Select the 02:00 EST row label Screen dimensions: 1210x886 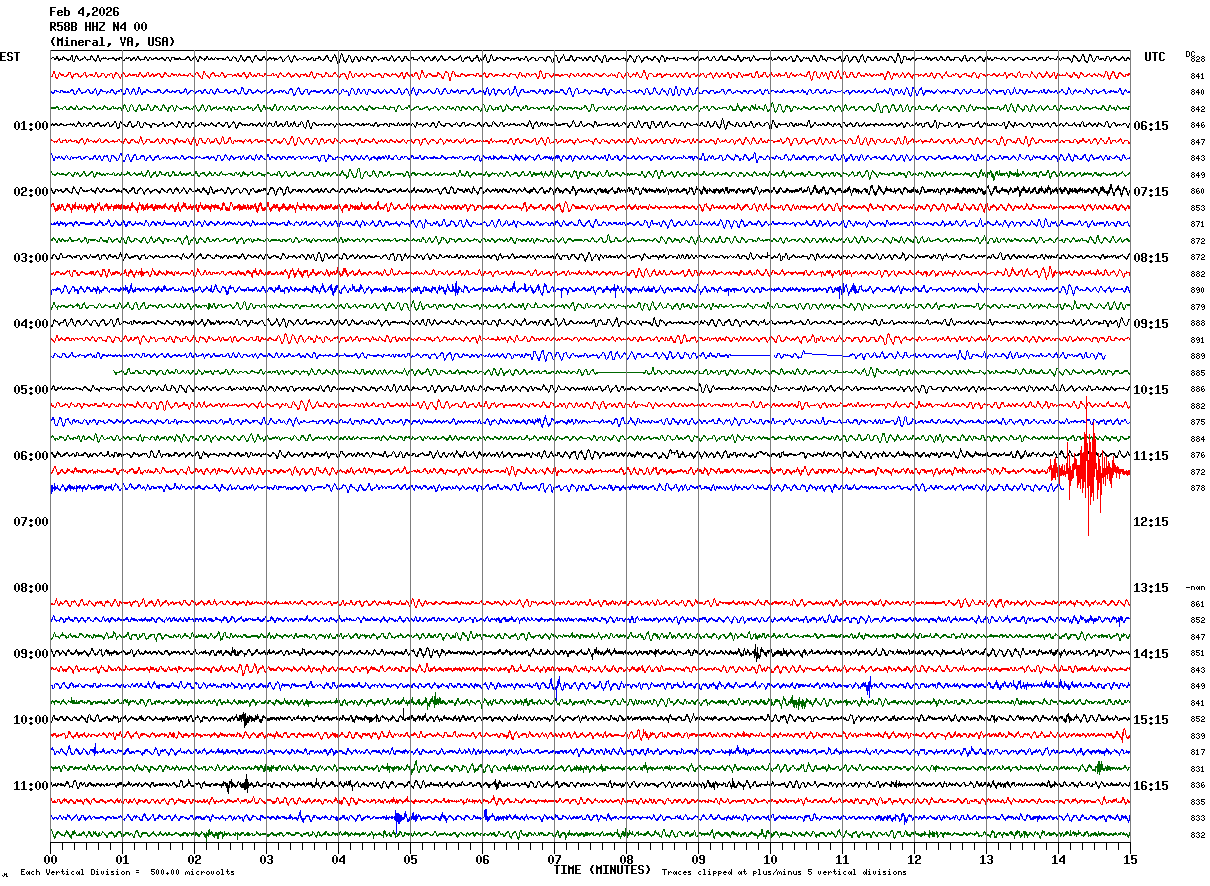tap(31, 192)
